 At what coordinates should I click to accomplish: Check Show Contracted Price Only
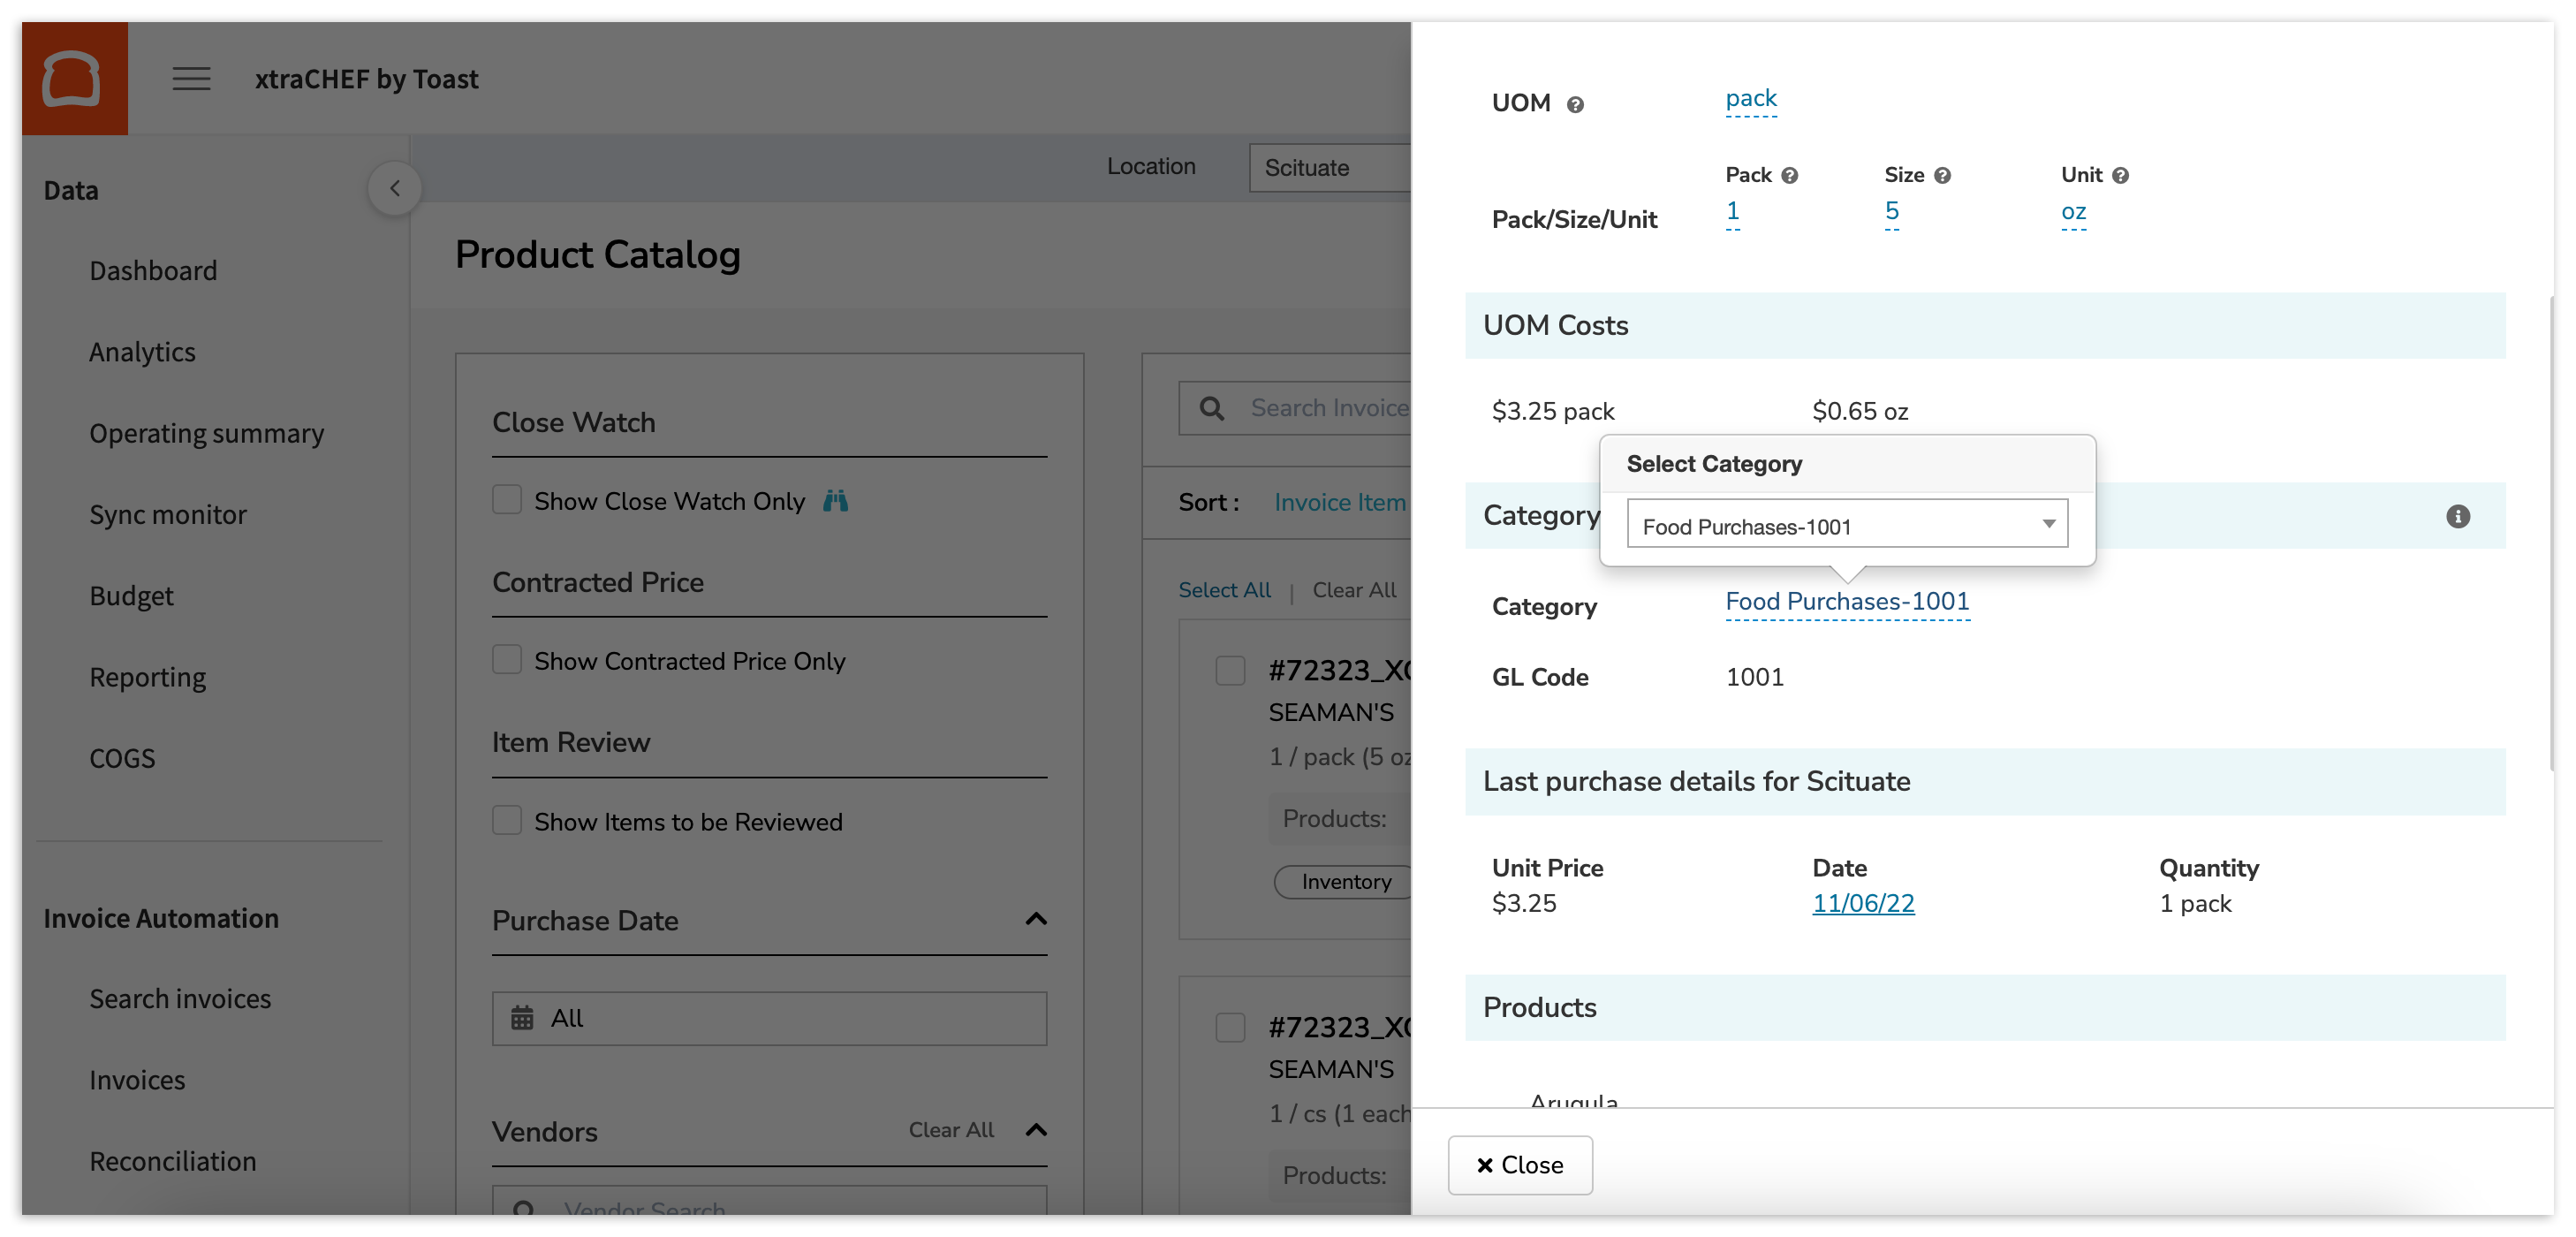point(507,659)
